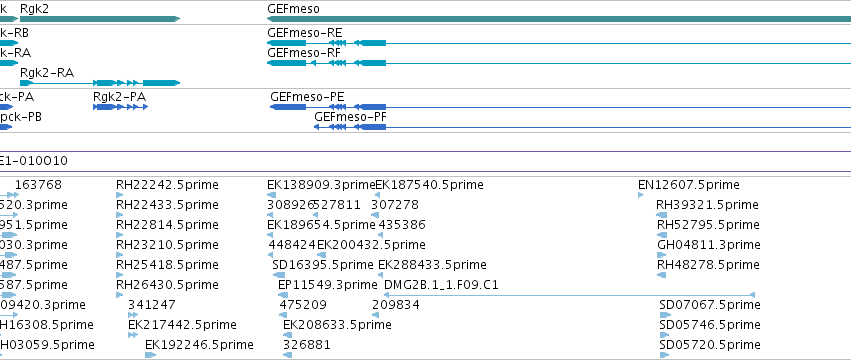Open EST RH23210.5prime
Viewport: 851px width, 360px height.
167,245
